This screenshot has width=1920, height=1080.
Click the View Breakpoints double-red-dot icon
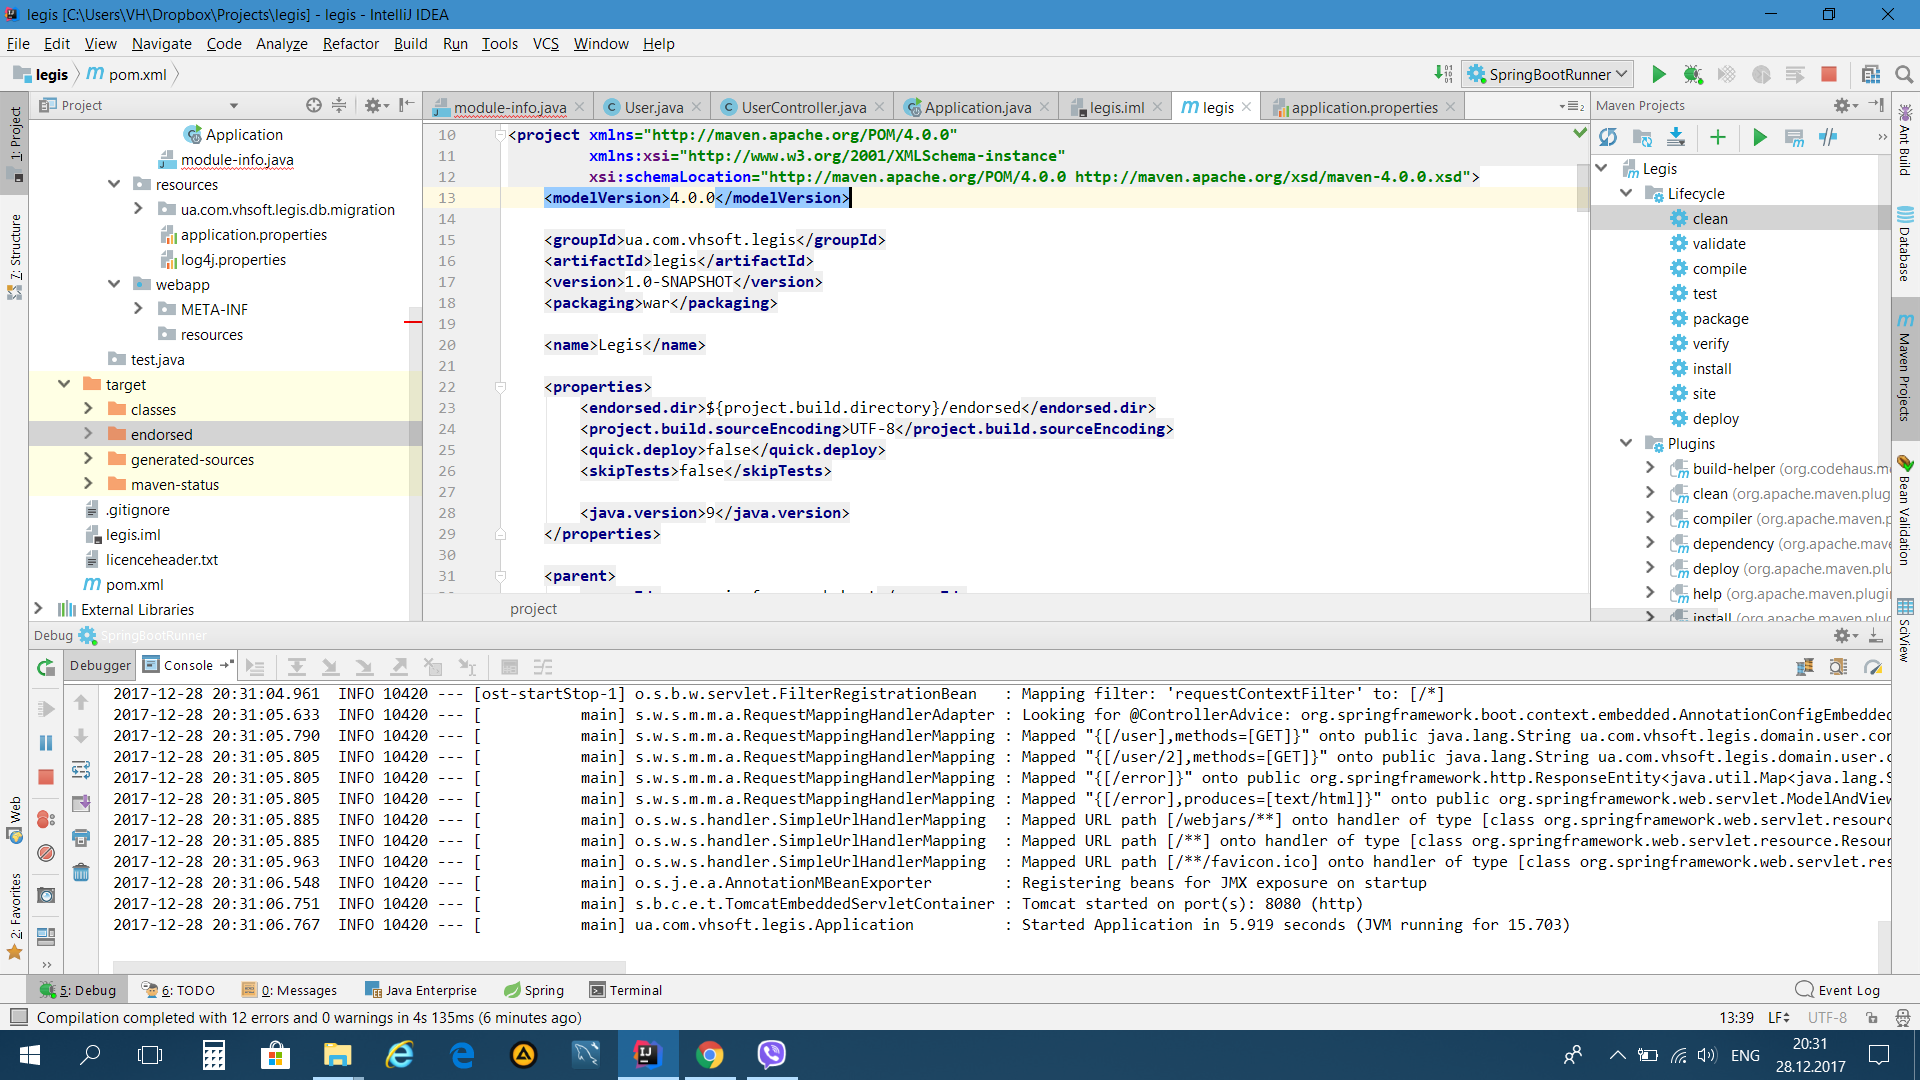45,819
